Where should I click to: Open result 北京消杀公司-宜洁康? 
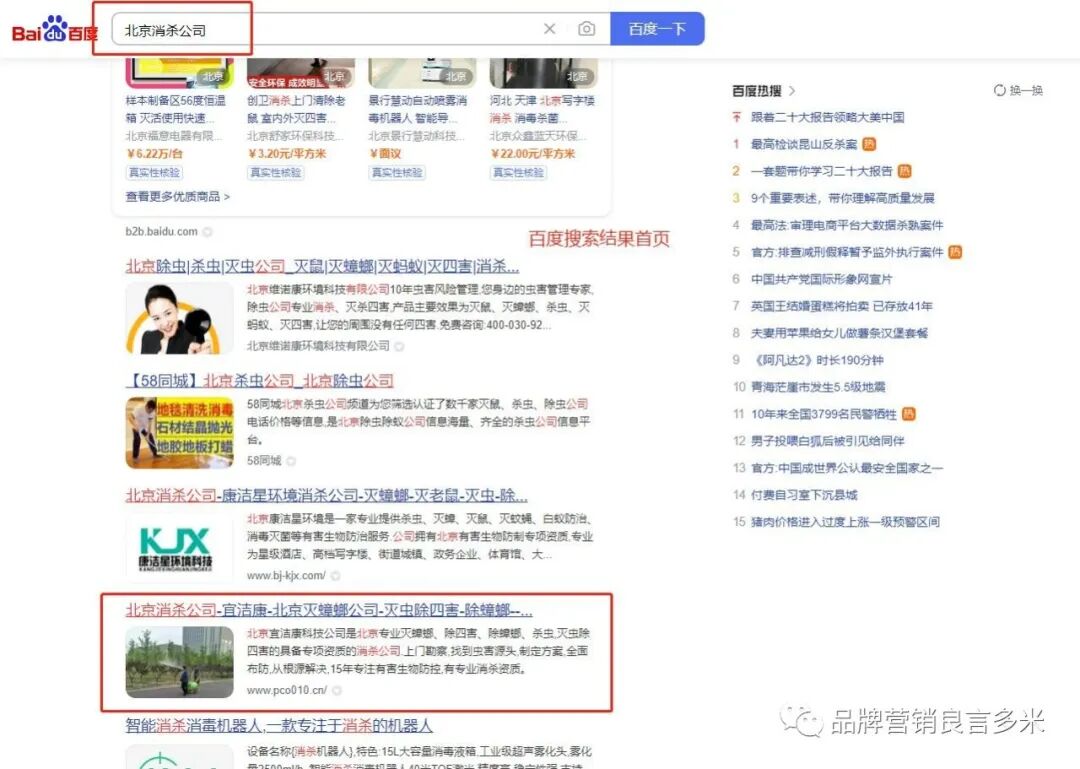(x=329, y=609)
